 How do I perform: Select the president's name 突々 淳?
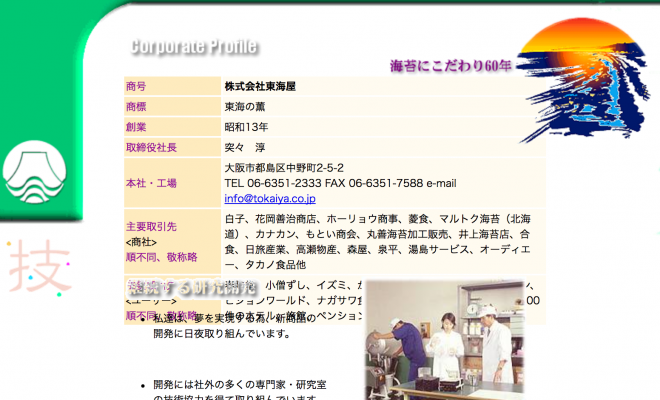245,147
